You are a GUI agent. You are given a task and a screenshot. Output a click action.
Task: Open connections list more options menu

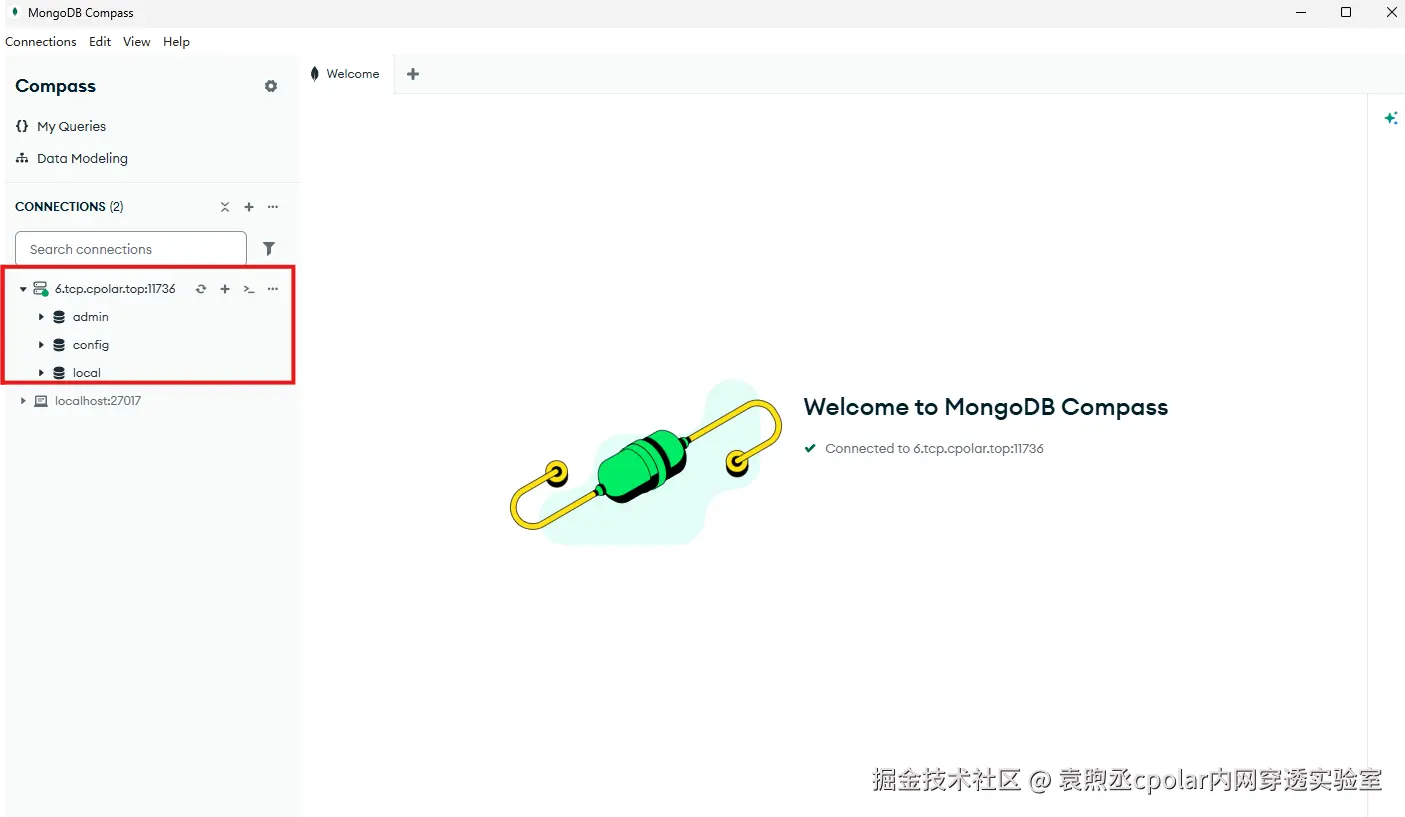click(x=273, y=207)
